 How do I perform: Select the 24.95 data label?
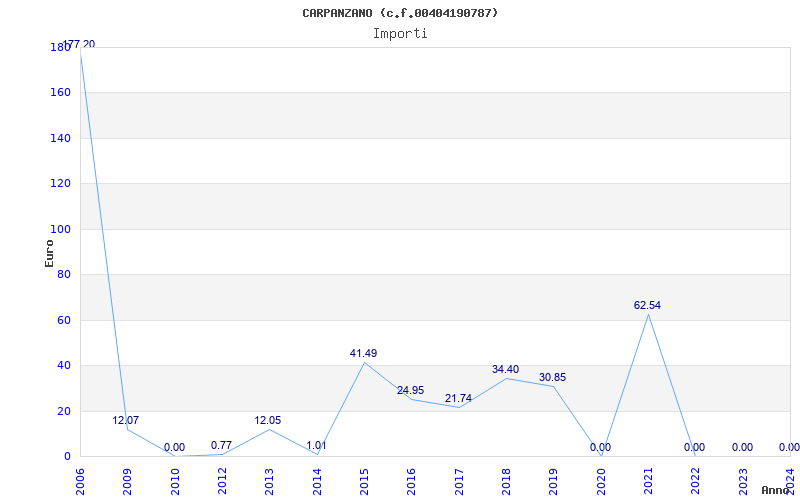click(x=410, y=390)
